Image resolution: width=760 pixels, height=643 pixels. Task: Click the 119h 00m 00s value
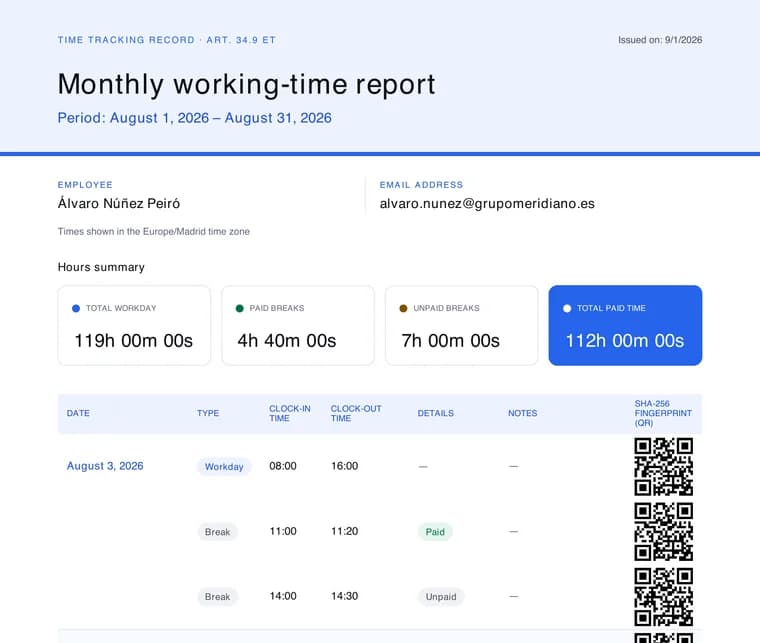click(x=133, y=341)
